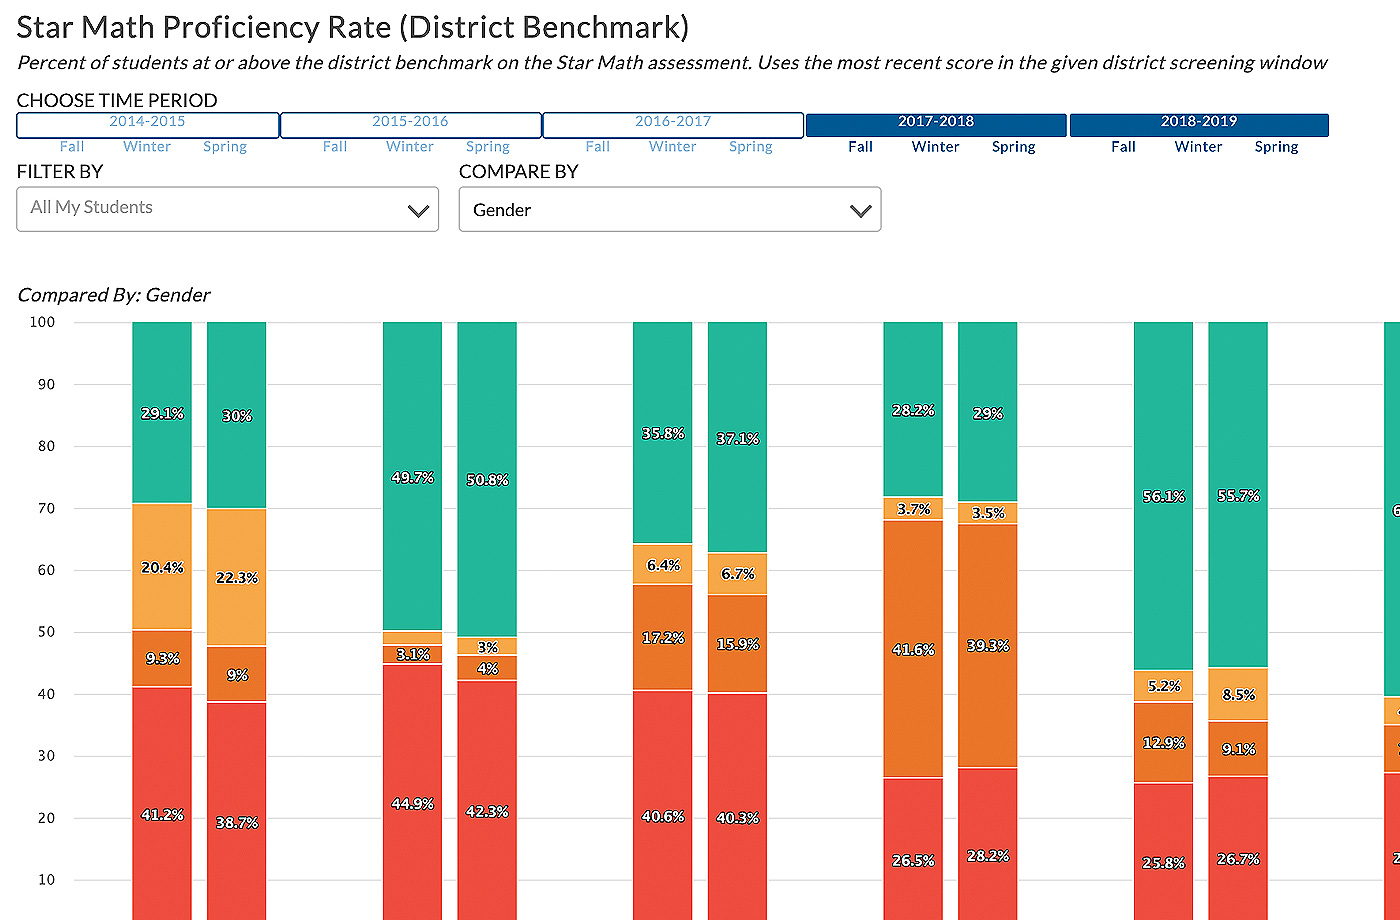Click the green 29.1% bar segment

point(162,412)
